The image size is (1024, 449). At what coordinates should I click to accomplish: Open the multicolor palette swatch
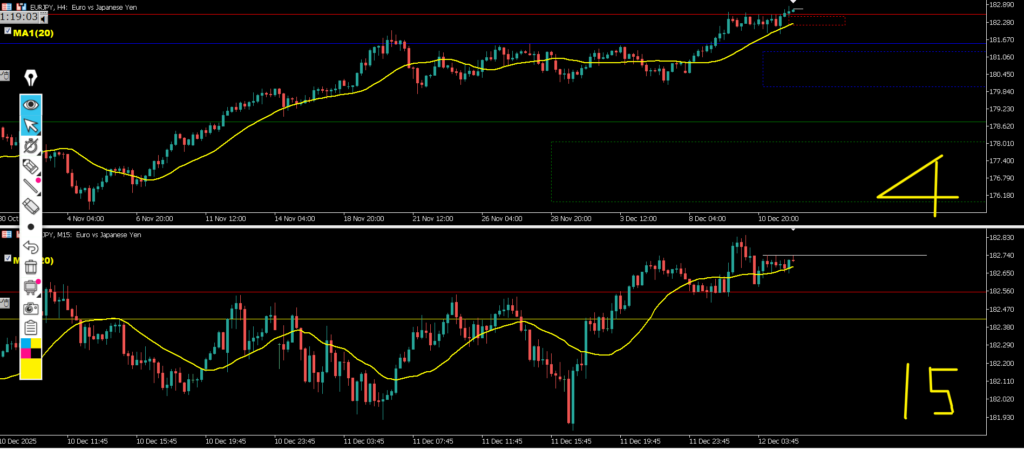coord(30,347)
